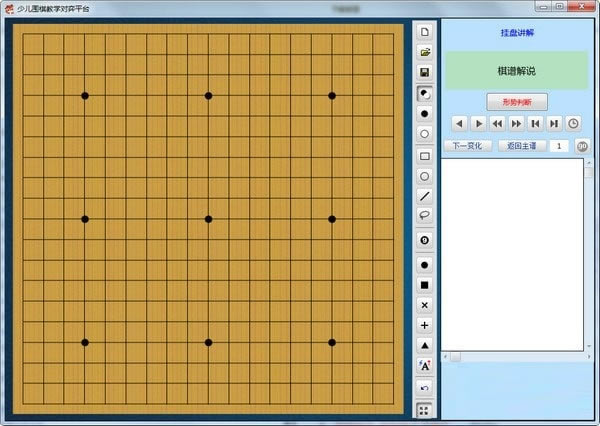
Task: Select the lasso freehand drawing tool
Action: click(424, 215)
